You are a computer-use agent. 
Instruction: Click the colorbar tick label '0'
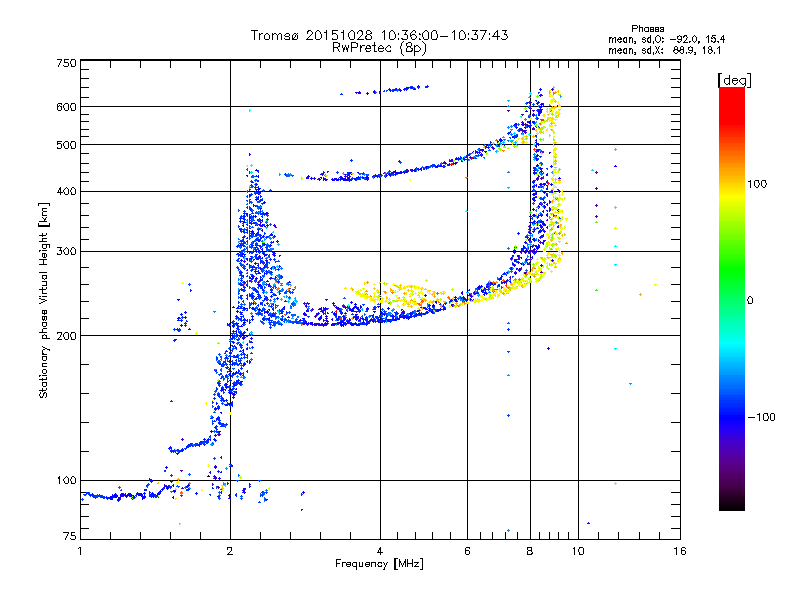[750, 300]
